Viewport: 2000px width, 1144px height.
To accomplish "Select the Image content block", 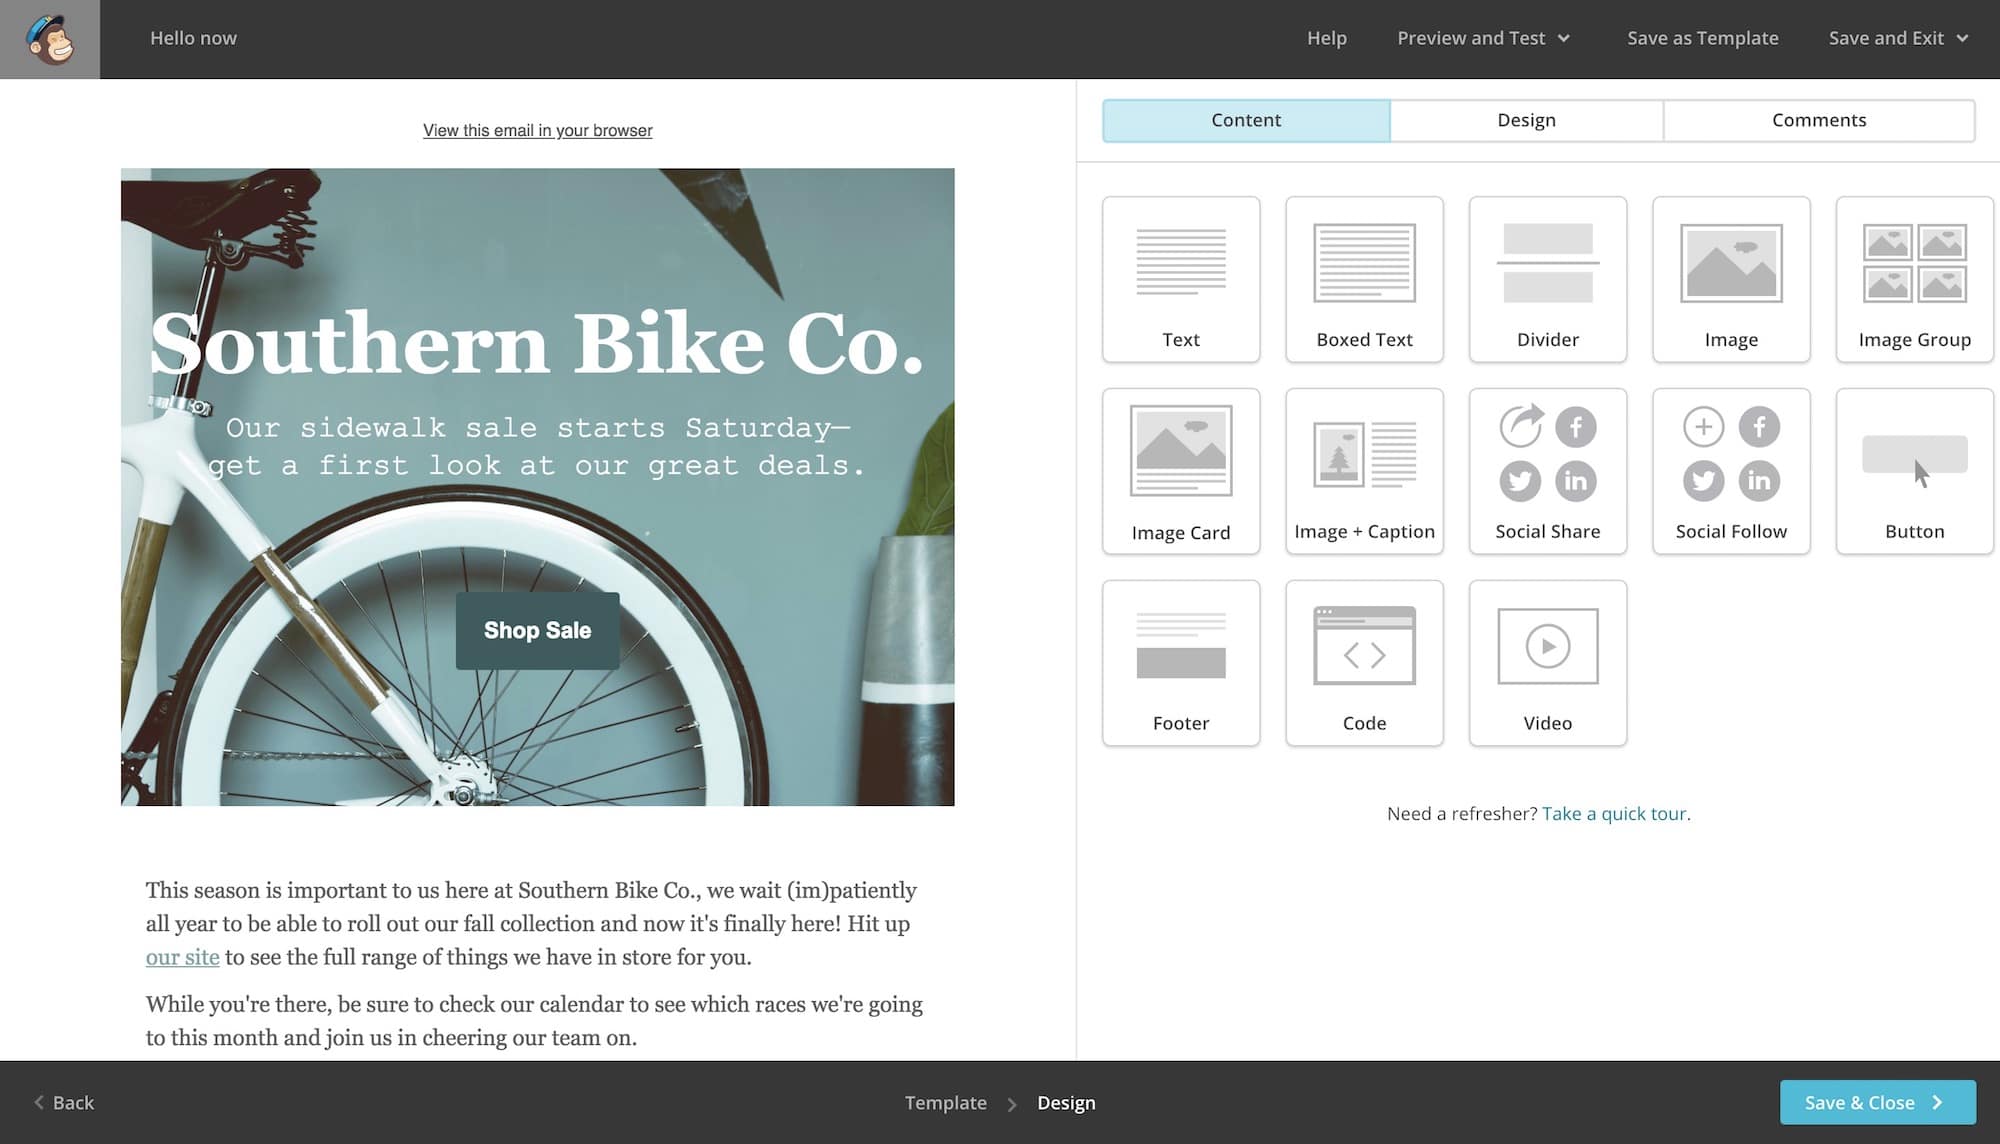I will pyautogui.click(x=1731, y=278).
